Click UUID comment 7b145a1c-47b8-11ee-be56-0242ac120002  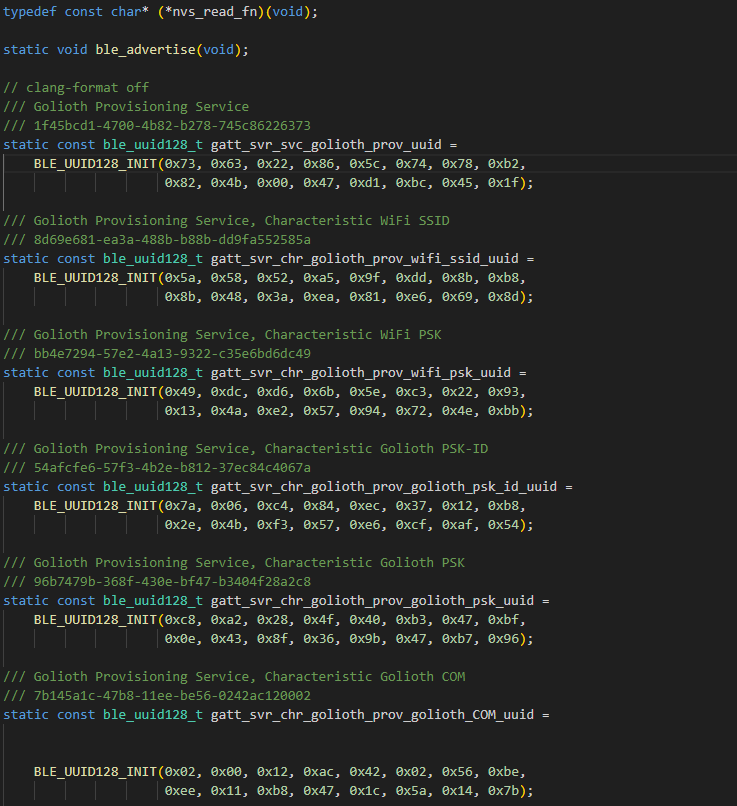[x=157, y=696]
